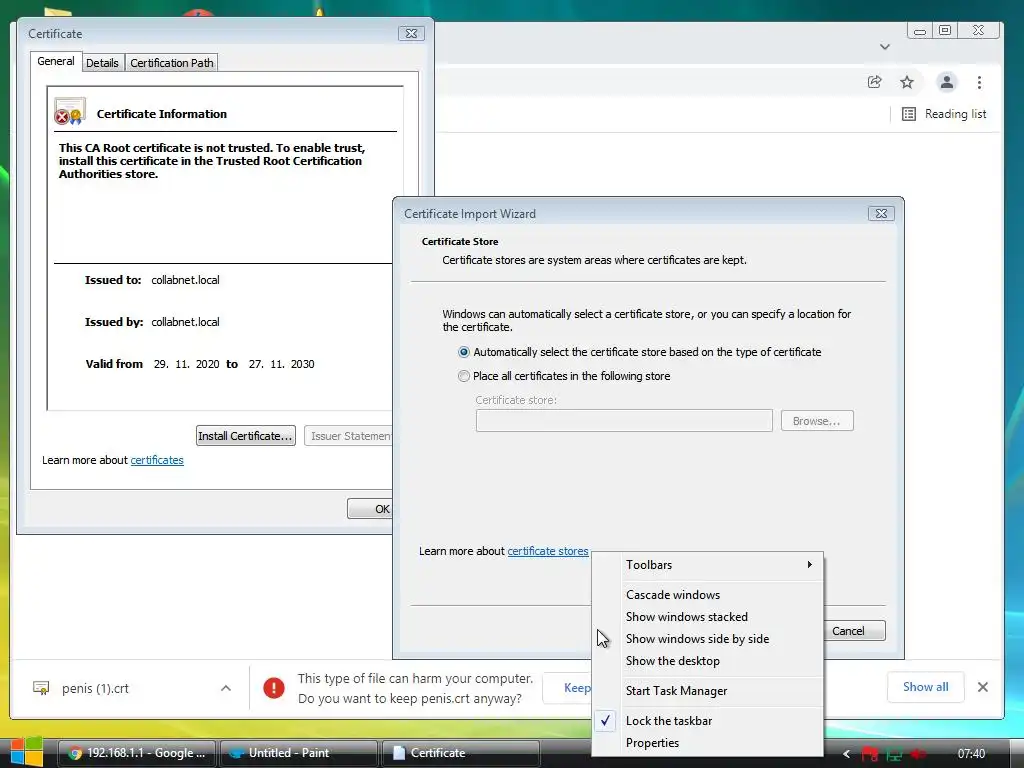1024x768 pixels.
Task: Click the certificate file icon in download bar
Action: click(40, 688)
